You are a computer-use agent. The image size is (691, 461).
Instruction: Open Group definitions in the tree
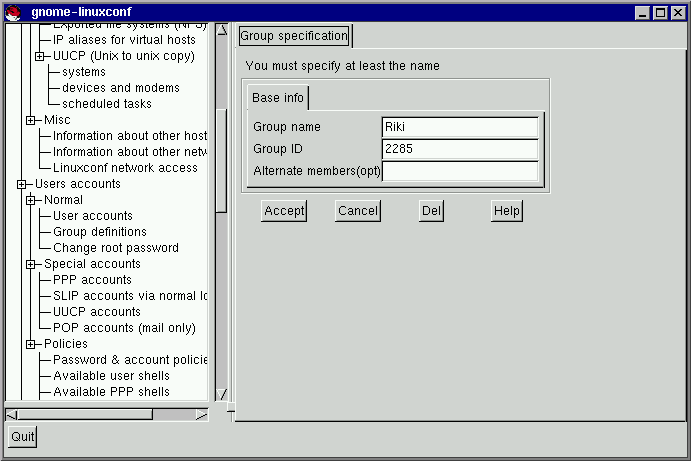[x=99, y=232]
